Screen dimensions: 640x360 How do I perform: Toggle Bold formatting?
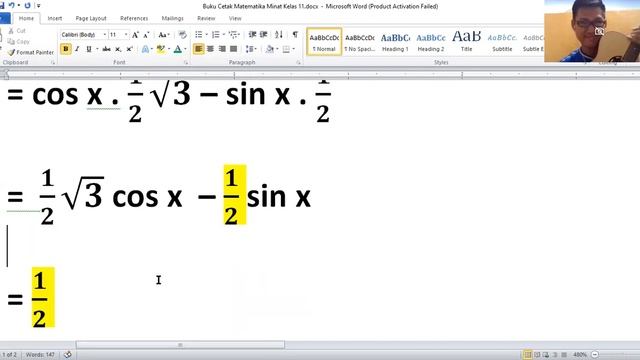tap(65, 49)
